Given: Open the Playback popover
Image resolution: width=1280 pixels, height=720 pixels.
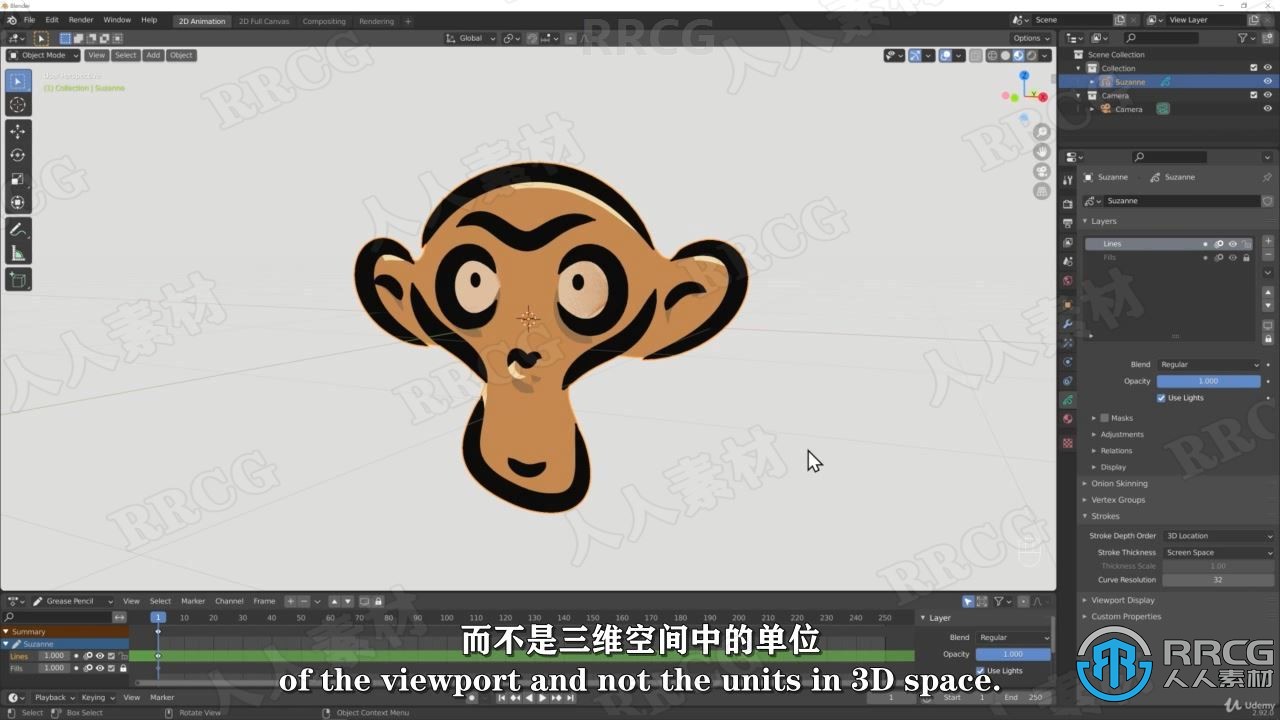Looking at the screenshot, I should (x=55, y=697).
